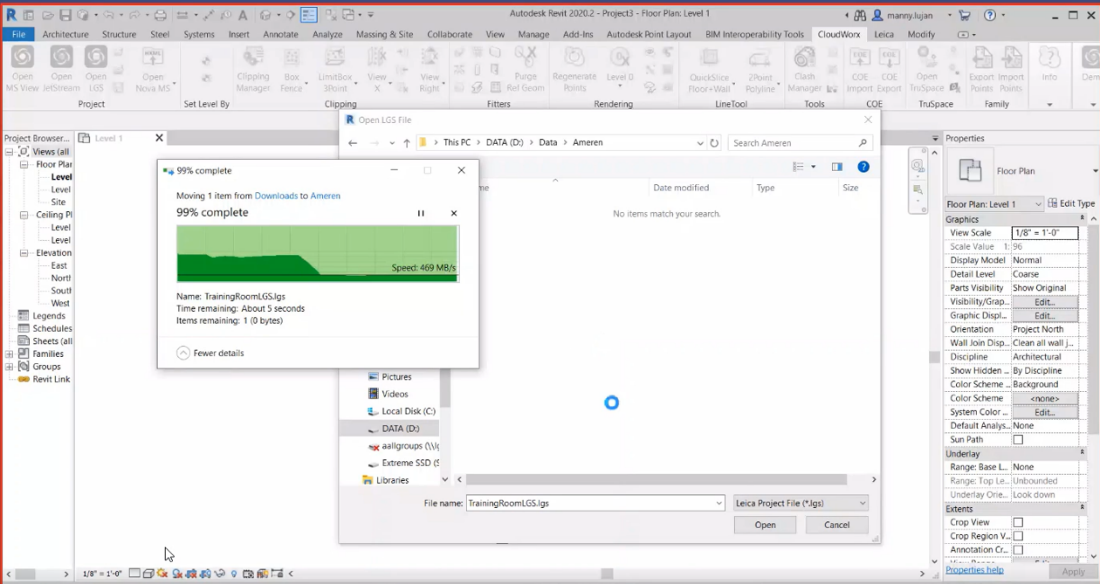
Task: Collapse the Views (all) tree node
Action: 10,152
